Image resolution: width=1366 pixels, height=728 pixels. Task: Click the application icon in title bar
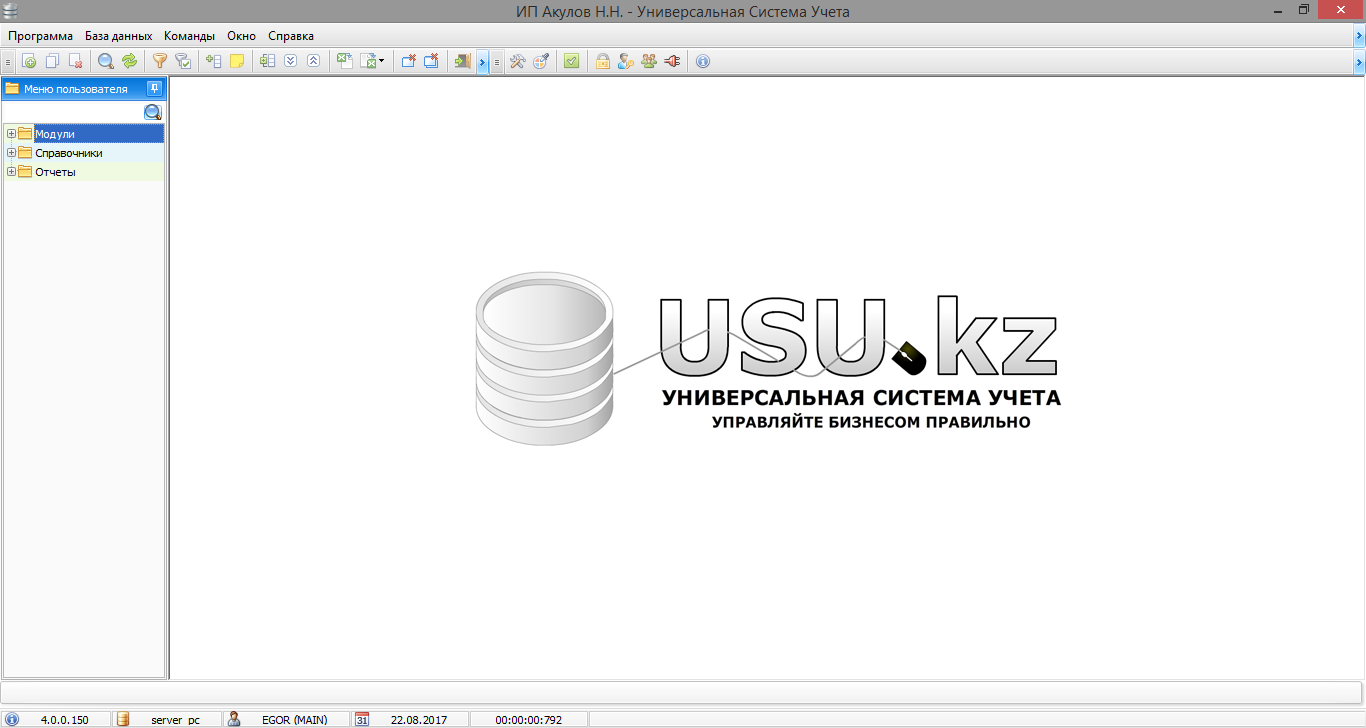11,10
